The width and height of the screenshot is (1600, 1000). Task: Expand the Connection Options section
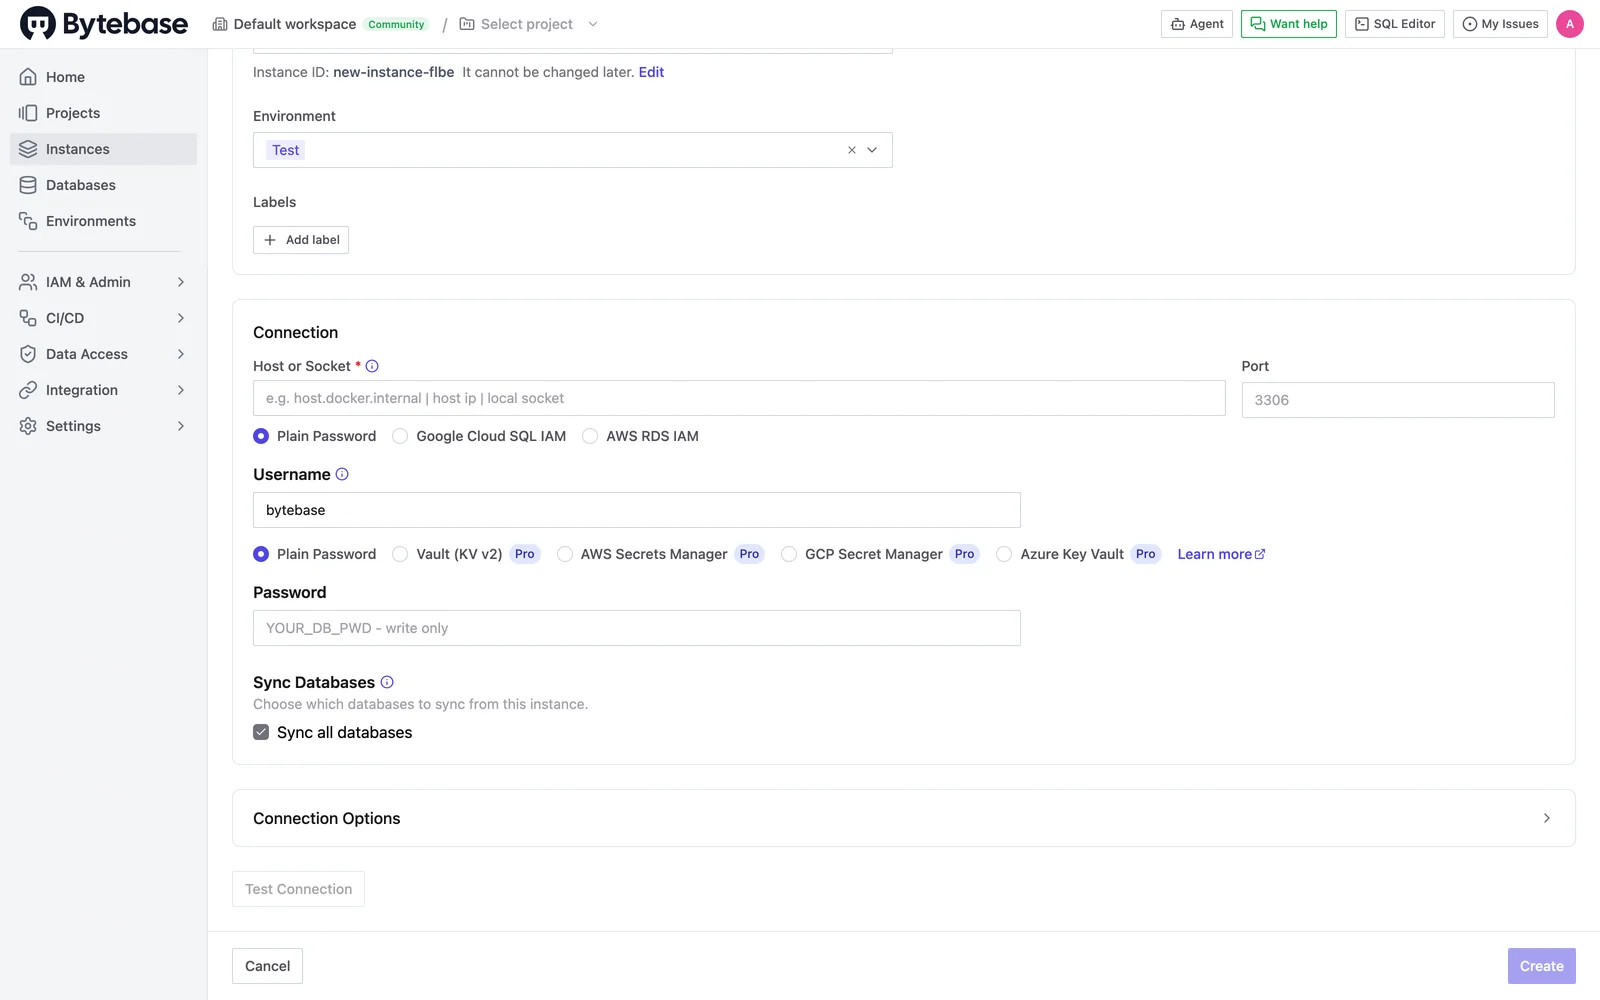pyautogui.click(x=903, y=818)
